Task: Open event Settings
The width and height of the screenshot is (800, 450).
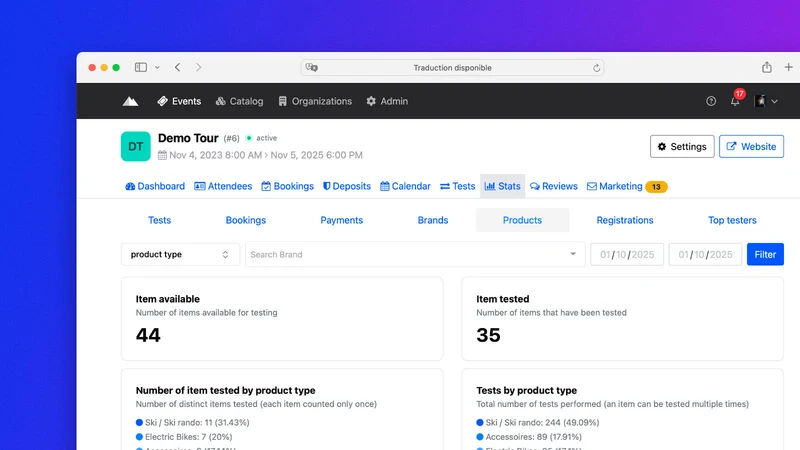Action: [x=682, y=146]
